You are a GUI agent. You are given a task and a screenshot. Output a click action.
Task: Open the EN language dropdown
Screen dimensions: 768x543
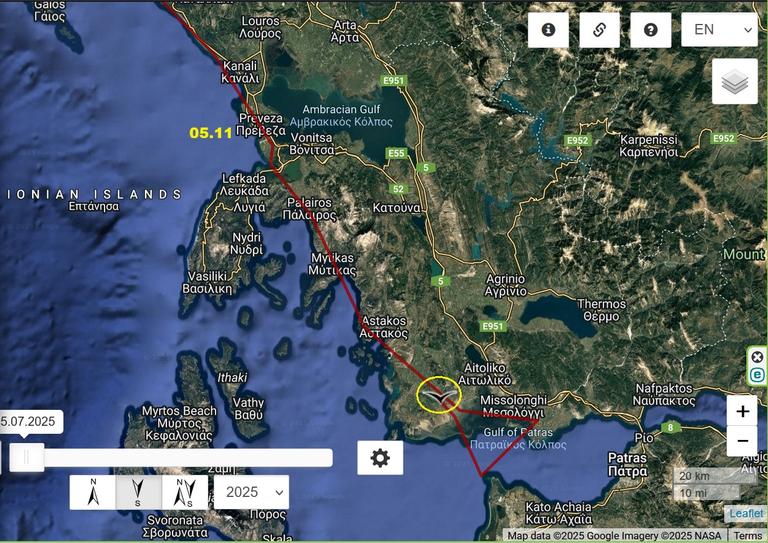pos(720,30)
